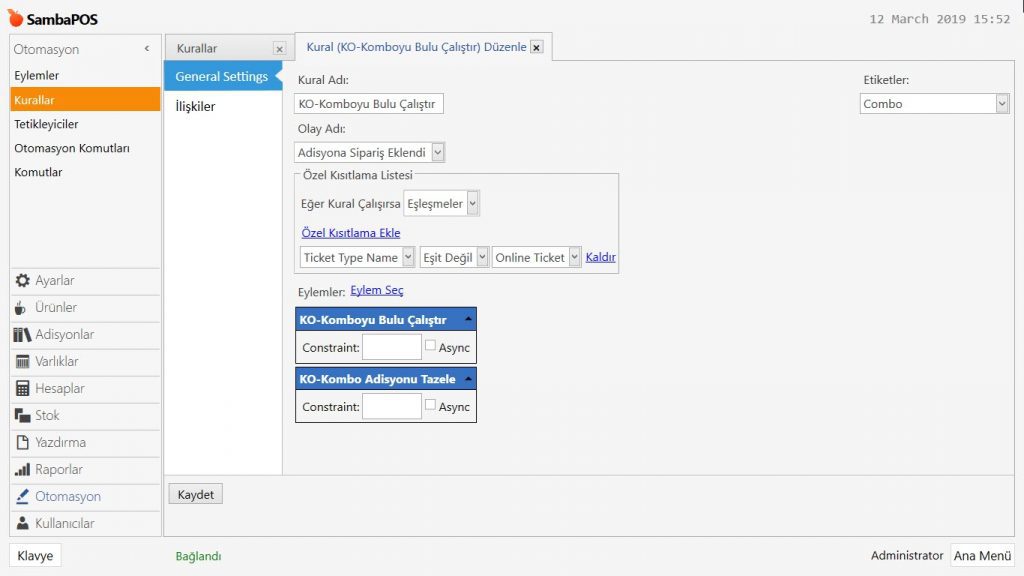
Task: Toggle Async for KO-Kombo Adisyonu Tazele
Action: click(430, 405)
